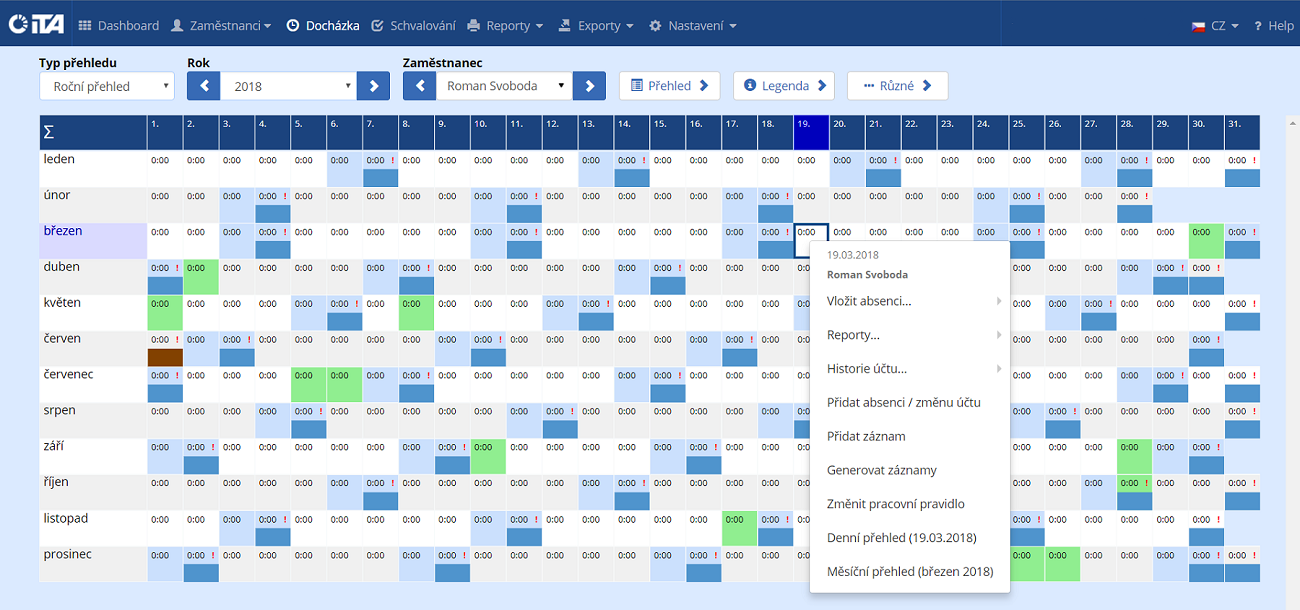Expand the Roman Svoboda employee dropdown
This screenshot has width=1300, height=610.
[504, 86]
